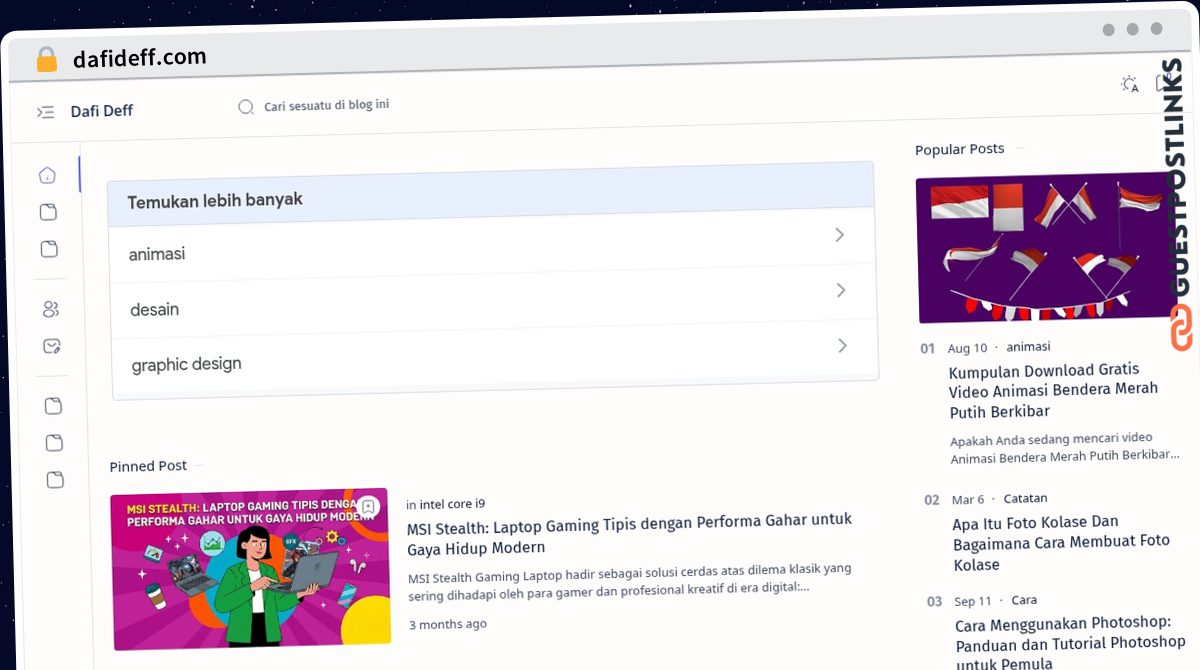Click the 'Temukan lebih banyak' header

[215, 200]
